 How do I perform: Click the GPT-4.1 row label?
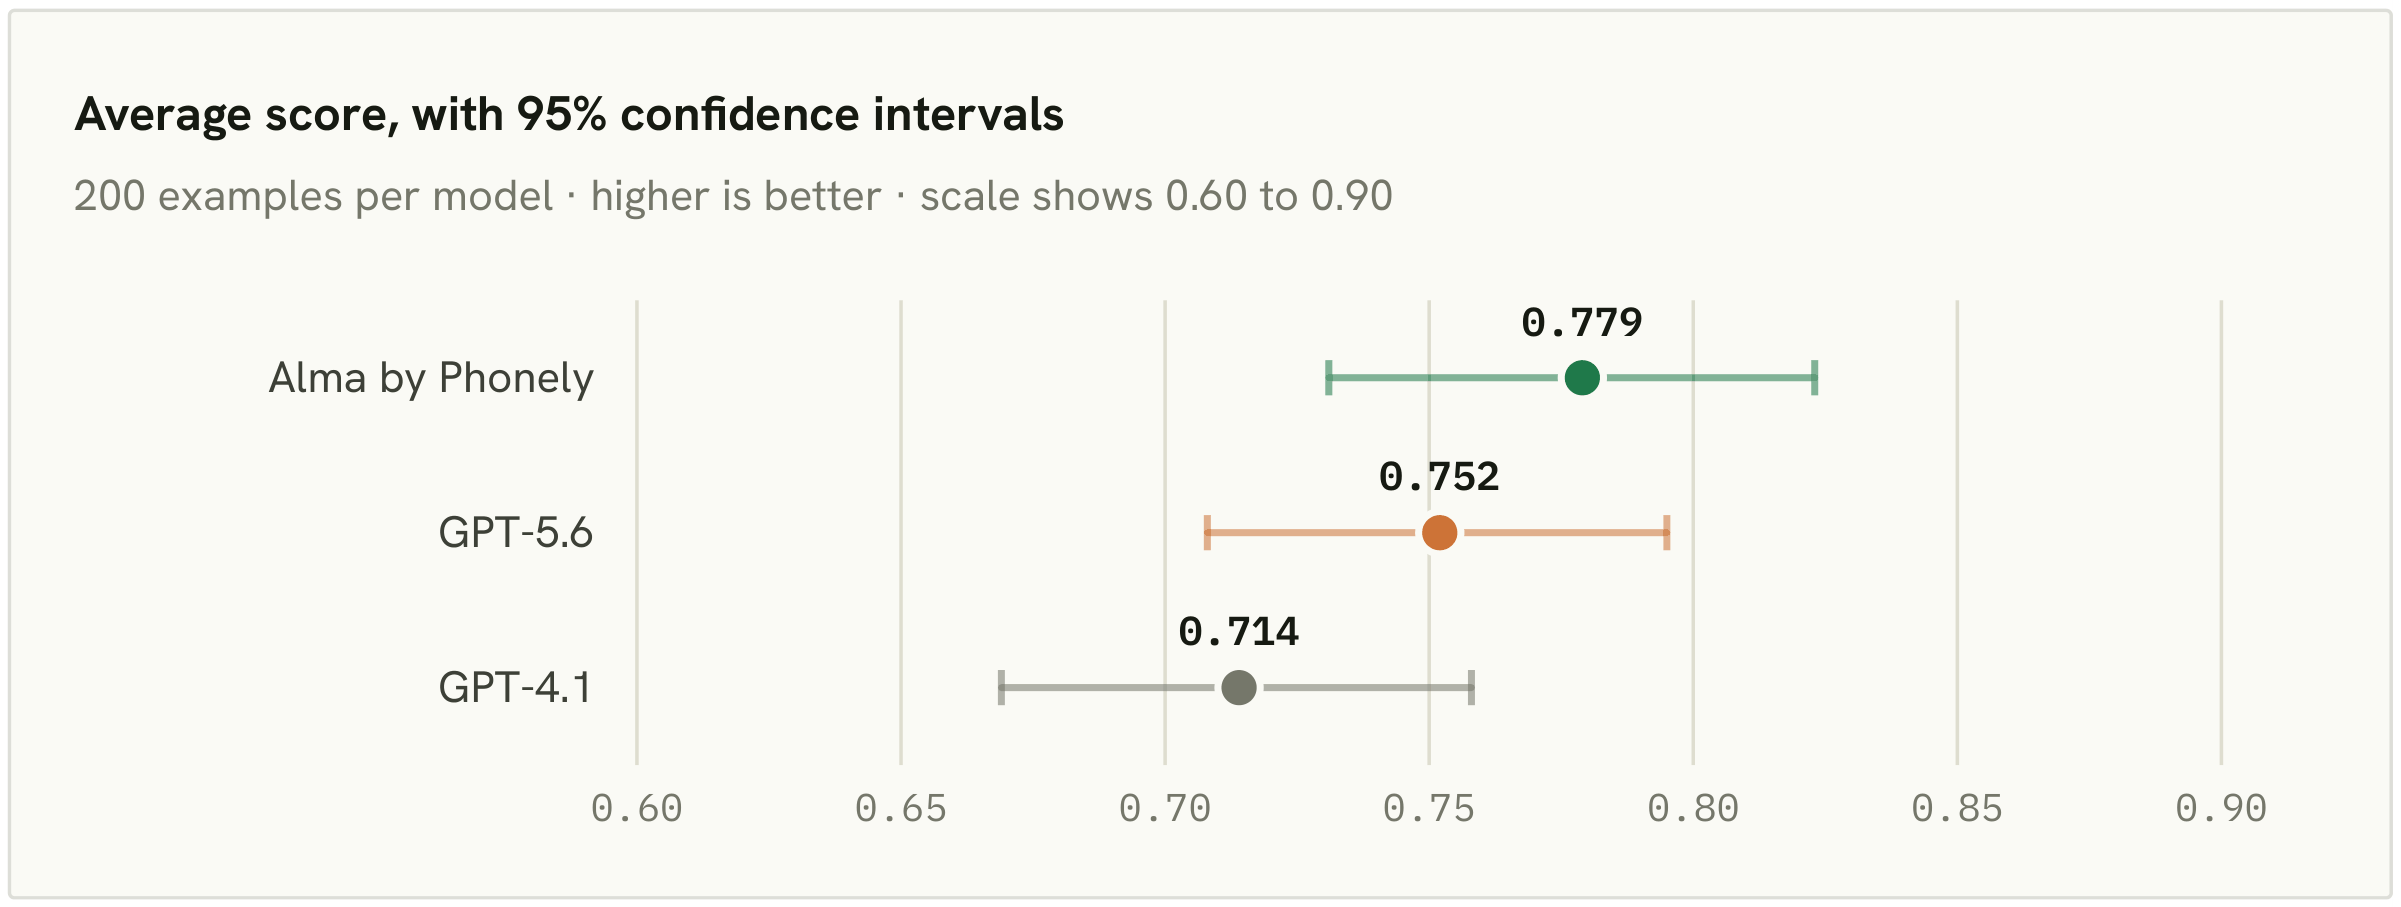[x=516, y=688]
